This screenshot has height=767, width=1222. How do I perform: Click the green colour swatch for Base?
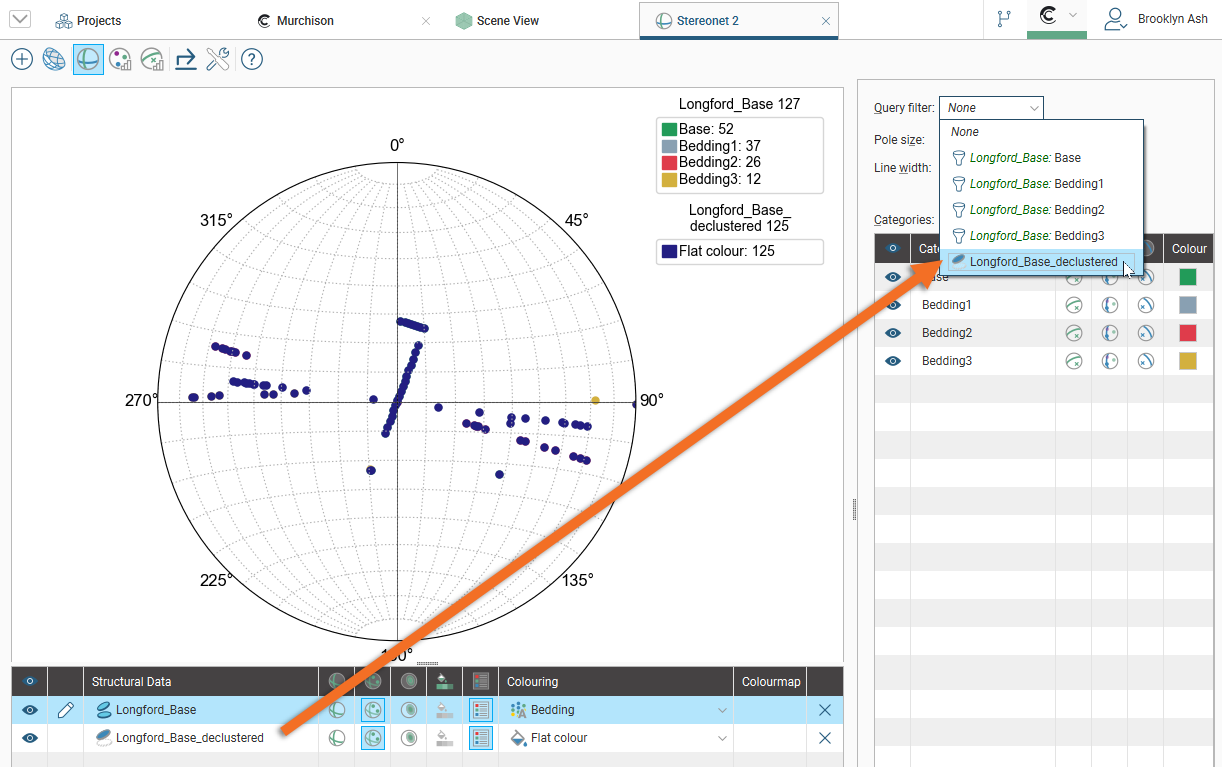click(1188, 277)
